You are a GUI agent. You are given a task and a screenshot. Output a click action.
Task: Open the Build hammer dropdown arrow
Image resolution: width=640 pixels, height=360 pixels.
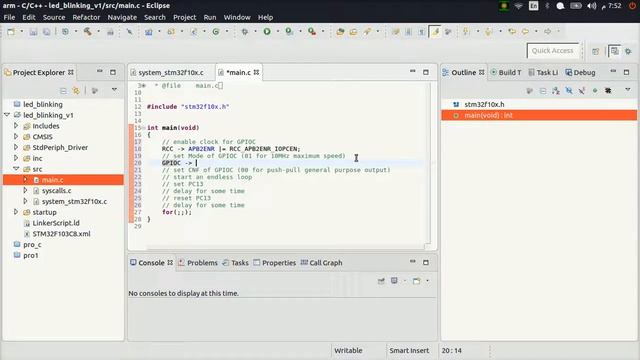click(x=98, y=31)
